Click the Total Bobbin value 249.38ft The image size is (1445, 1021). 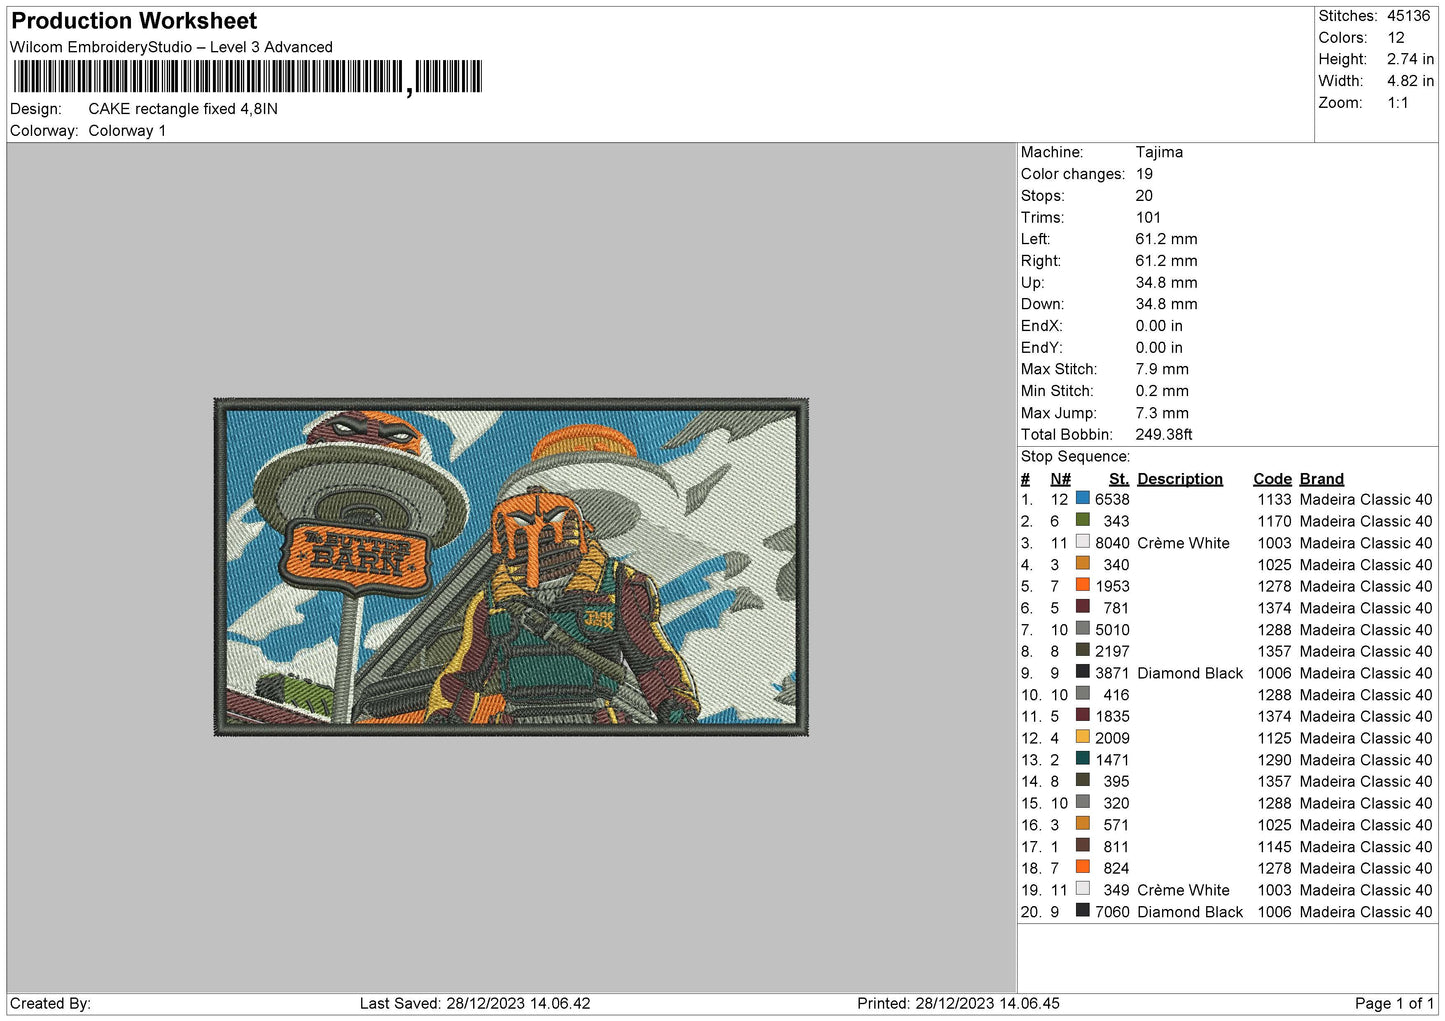pos(1164,435)
